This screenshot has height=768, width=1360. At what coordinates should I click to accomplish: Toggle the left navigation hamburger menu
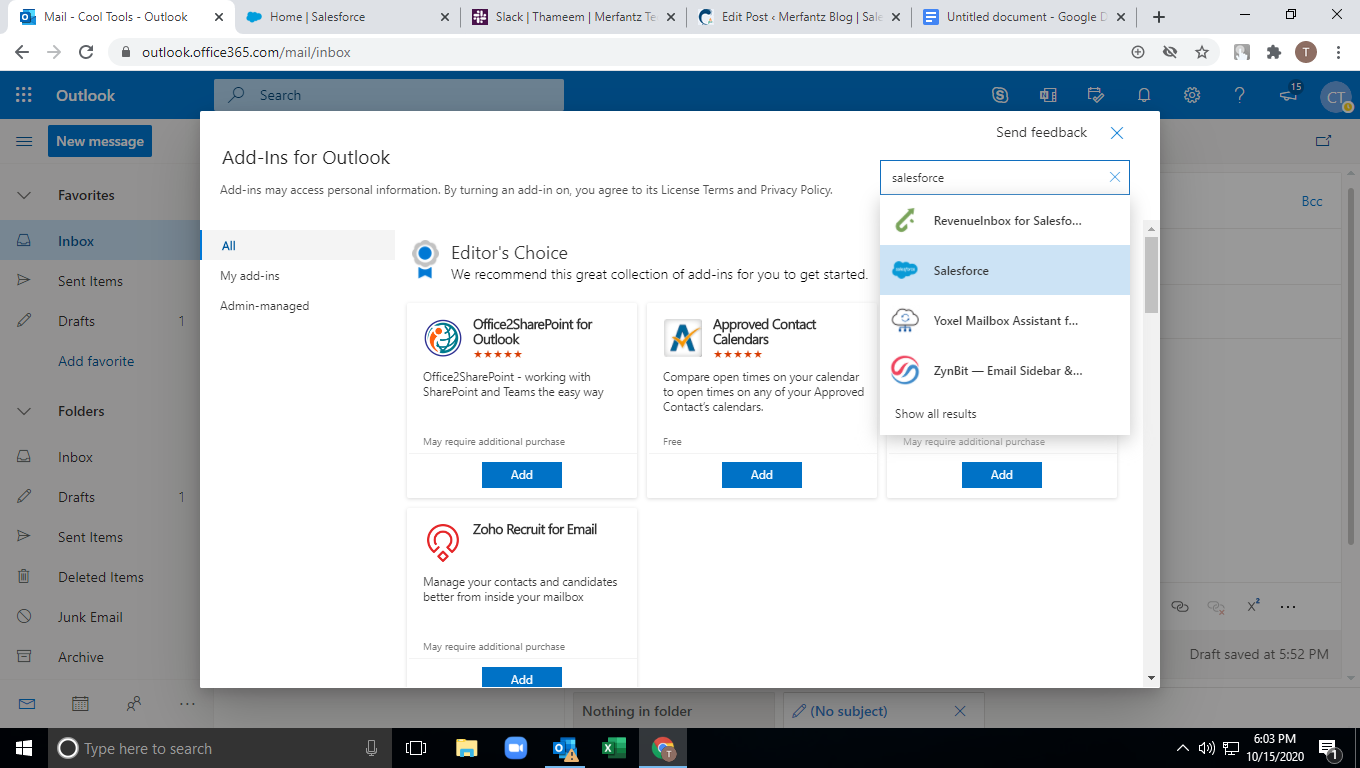tap(24, 142)
